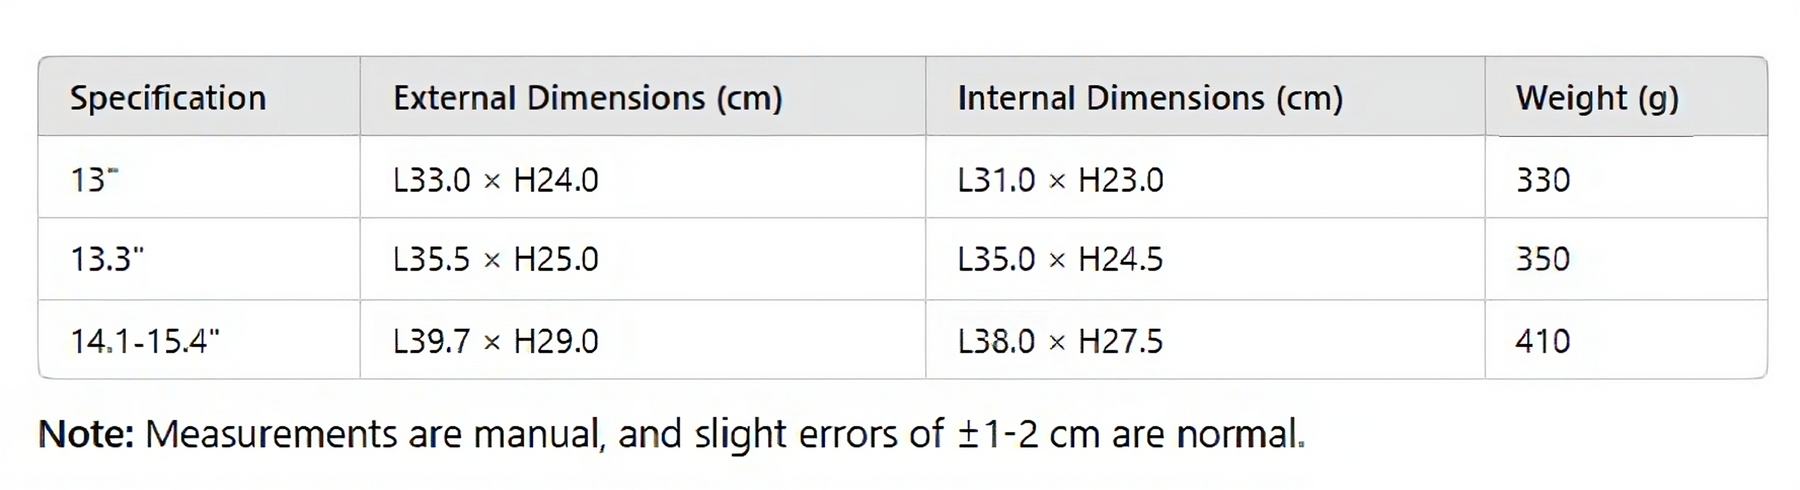The image size is (1800, 490).
Task: Click the word "normal" ending the note
Action: pyautogui.click(x=1239, y=434)
